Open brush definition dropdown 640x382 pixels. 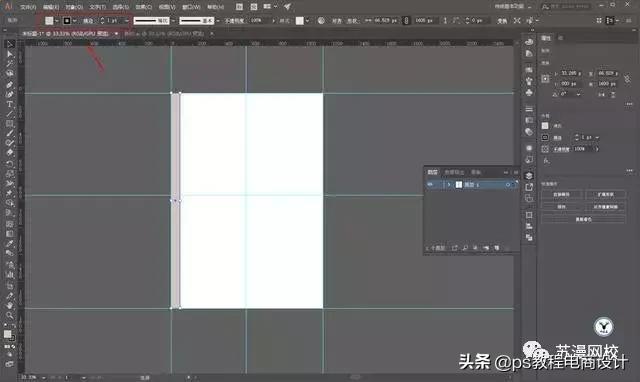pyautogui.click(x=218, y=21)
